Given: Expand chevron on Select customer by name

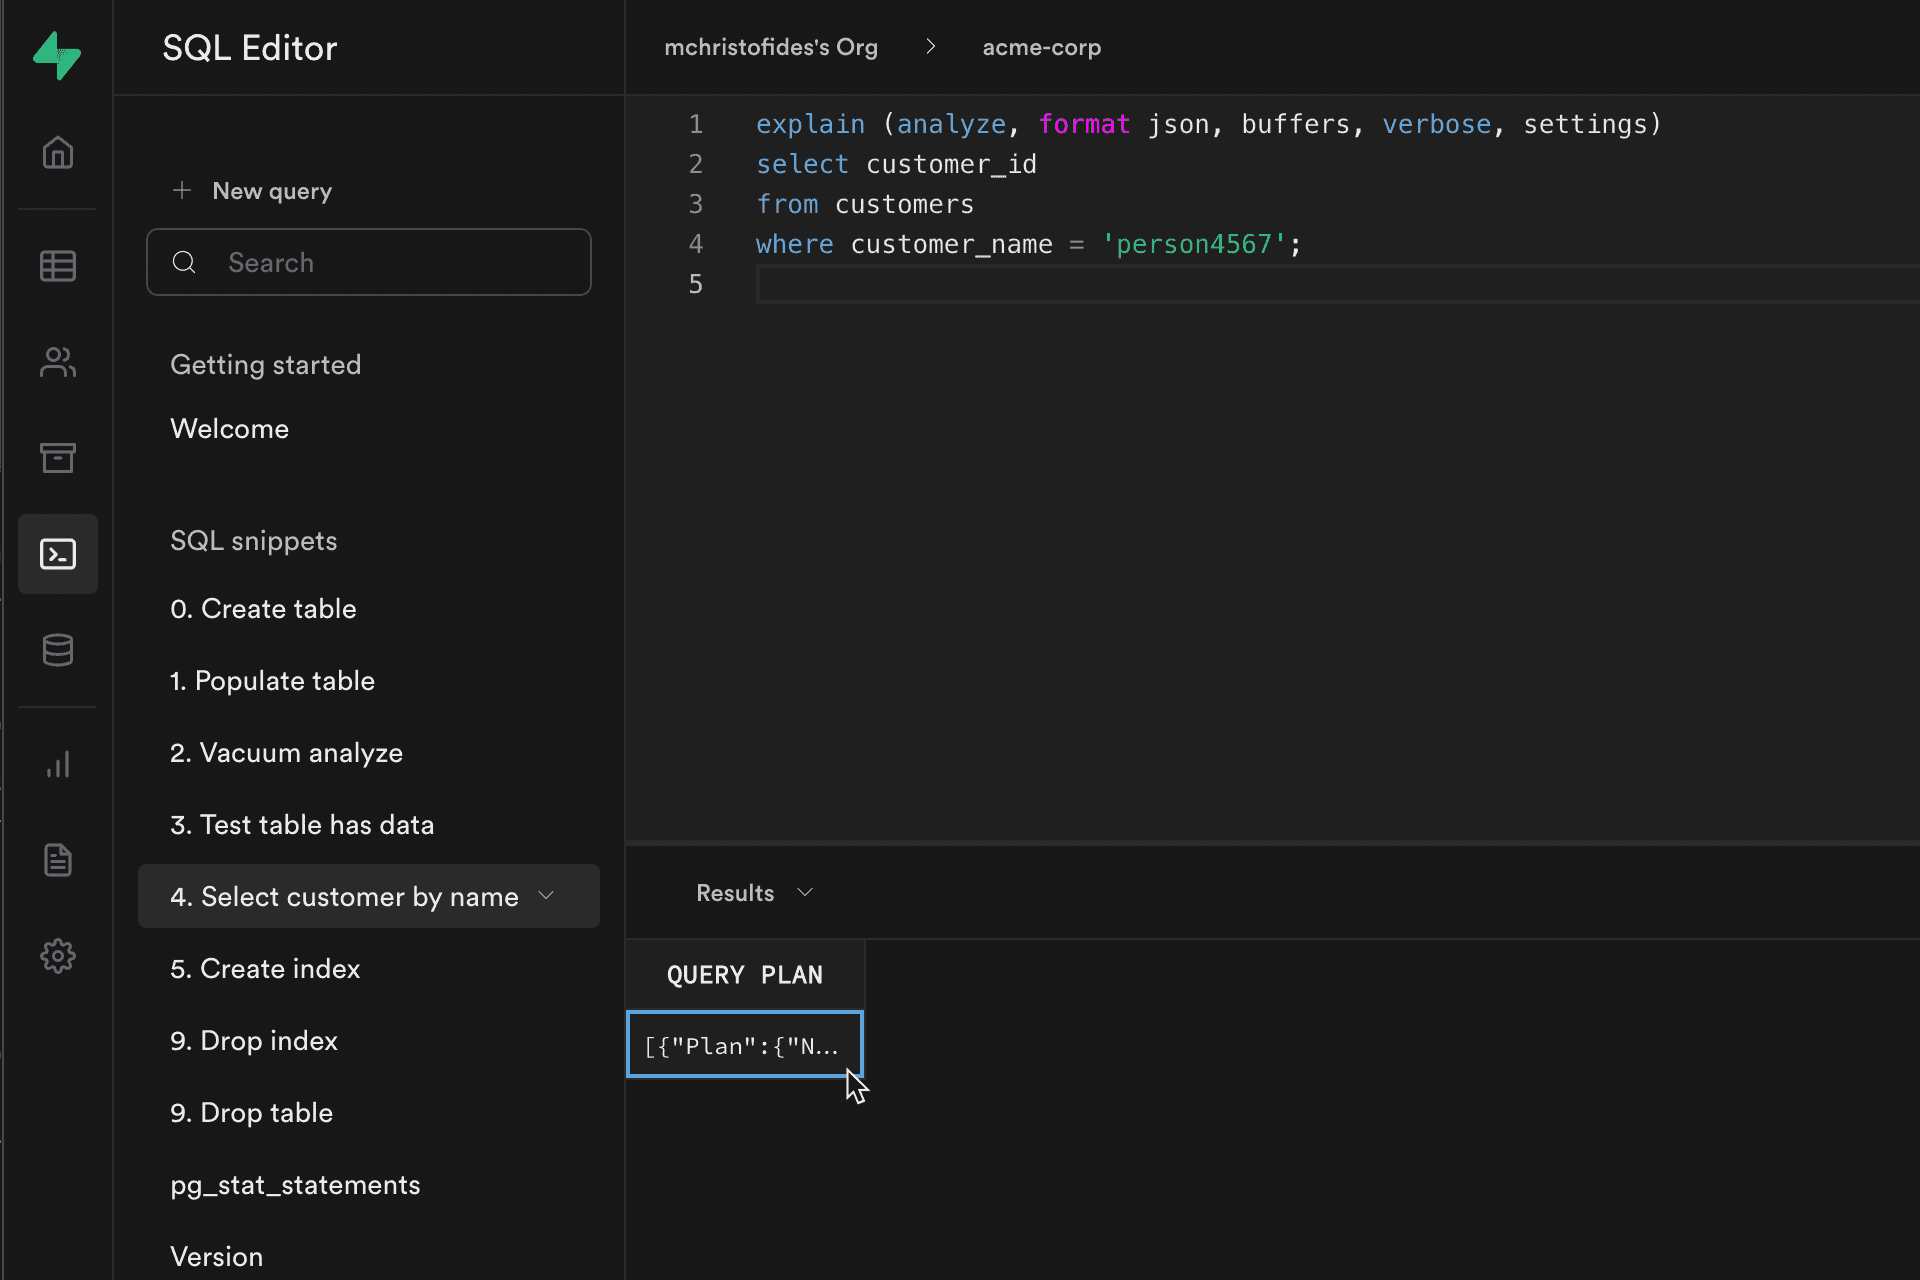Looking at the screenshot, I should click(x=546, y=895).
